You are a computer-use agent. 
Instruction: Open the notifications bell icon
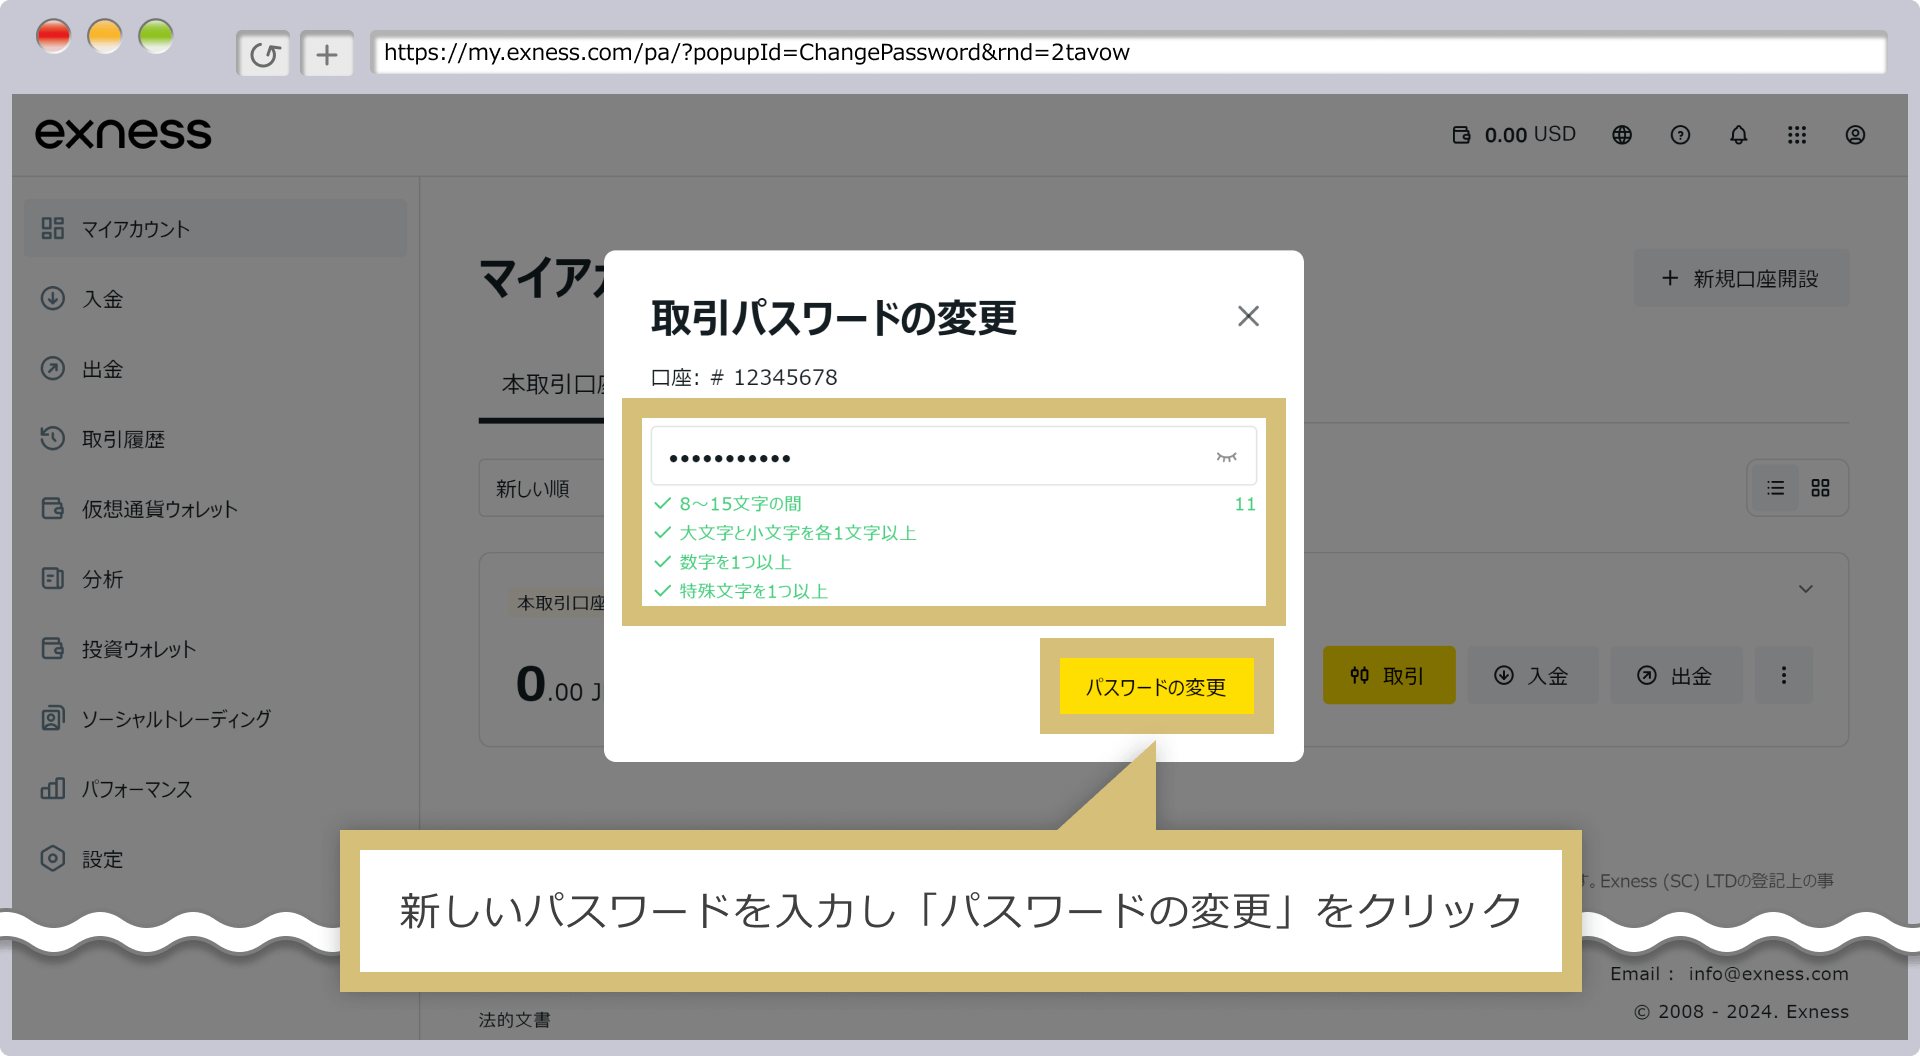pos(1739,135)
